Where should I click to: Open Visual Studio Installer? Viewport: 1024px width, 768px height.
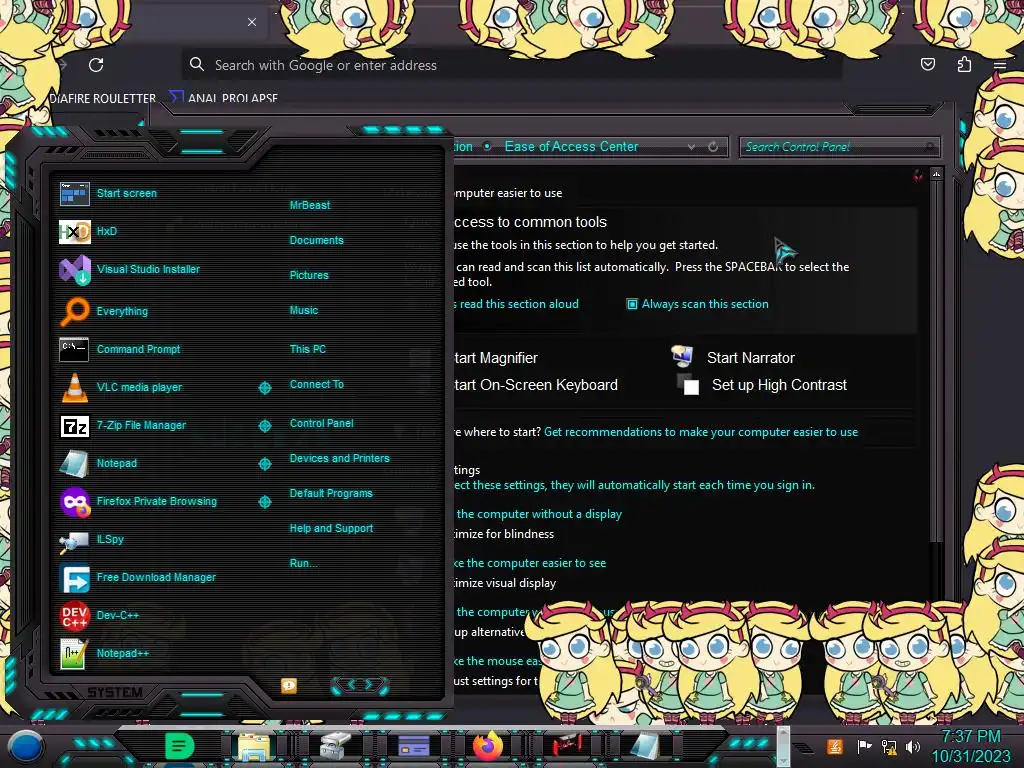click(x=74, y=270)
